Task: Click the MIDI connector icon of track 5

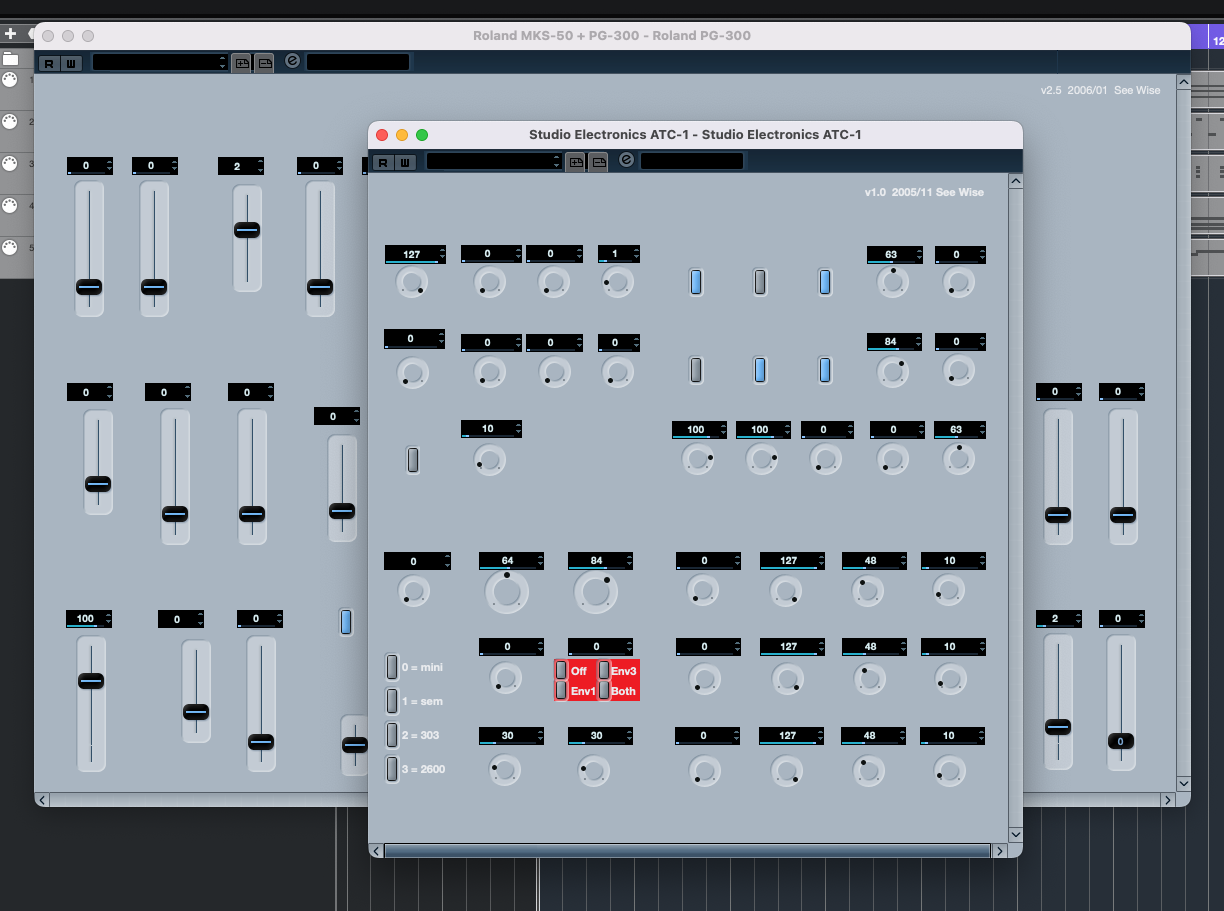Action: pos(10,248)
